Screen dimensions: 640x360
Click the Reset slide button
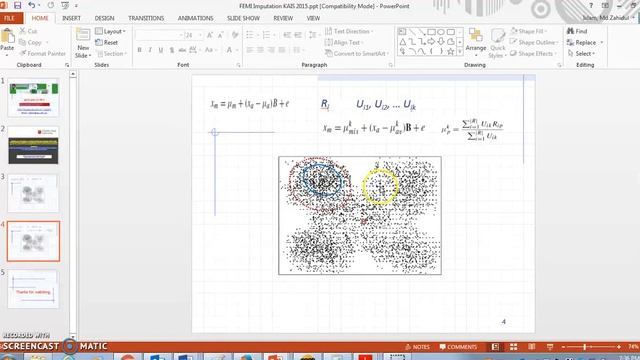pos(107,42)
